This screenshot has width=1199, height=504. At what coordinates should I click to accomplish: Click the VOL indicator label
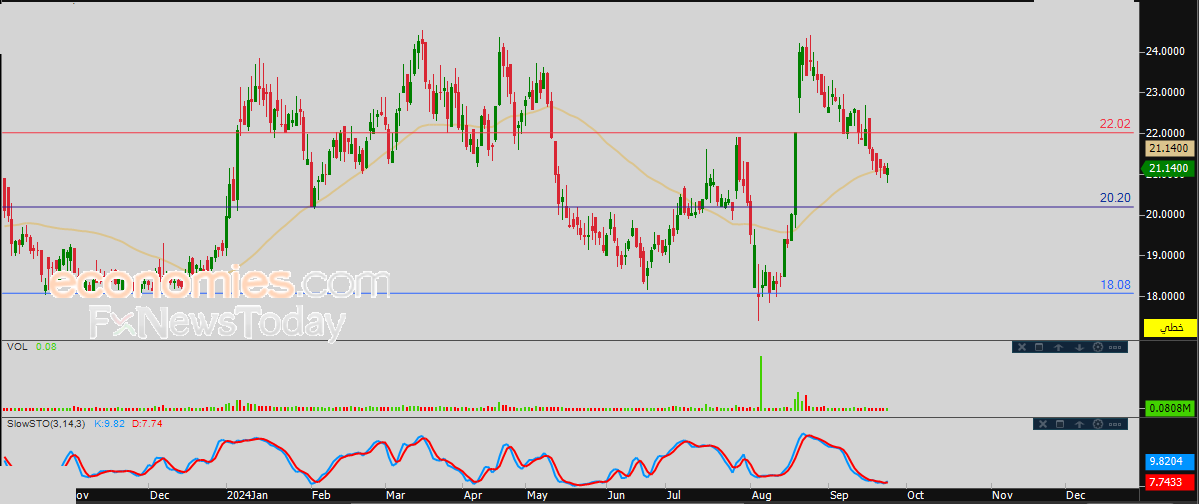click(17, 346)
